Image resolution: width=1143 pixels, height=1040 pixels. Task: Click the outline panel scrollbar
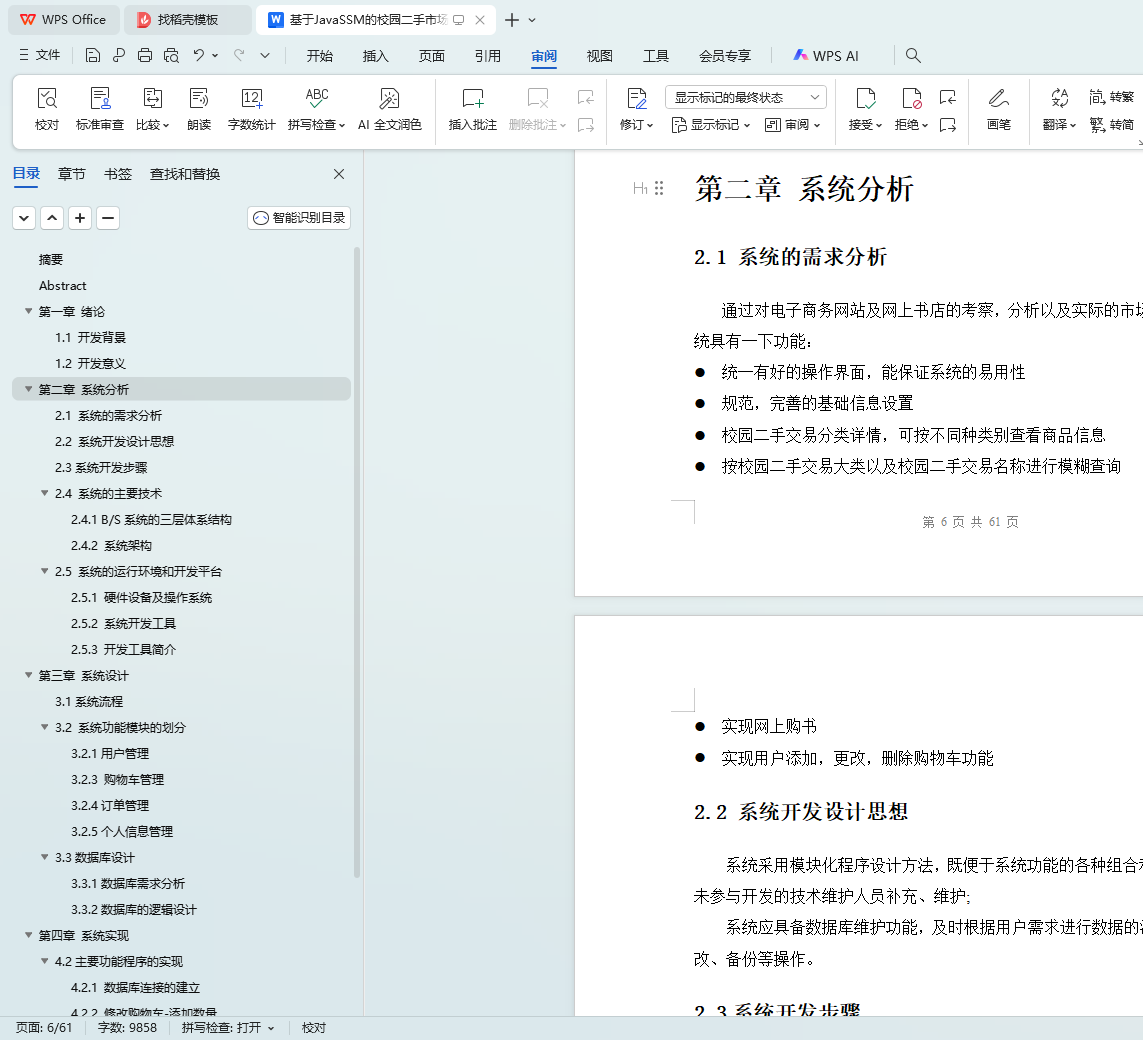tap(356, 562)
